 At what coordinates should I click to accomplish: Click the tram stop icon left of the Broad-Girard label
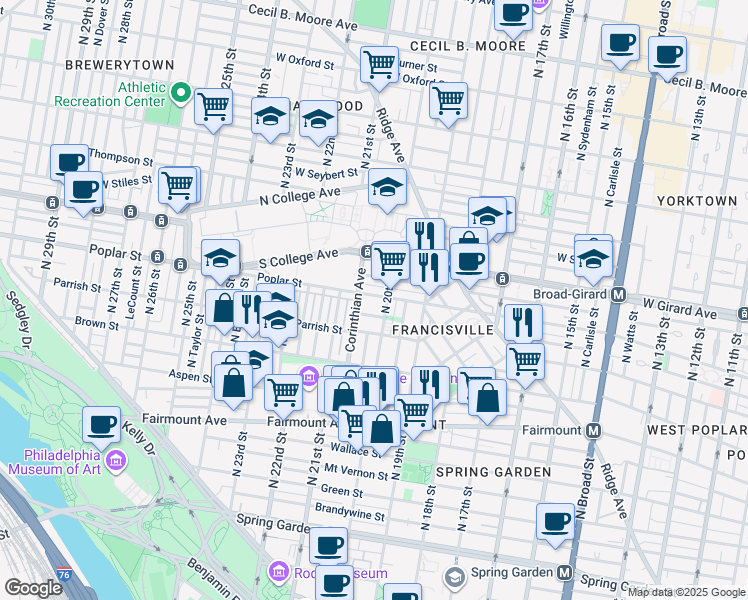[502, 279]
